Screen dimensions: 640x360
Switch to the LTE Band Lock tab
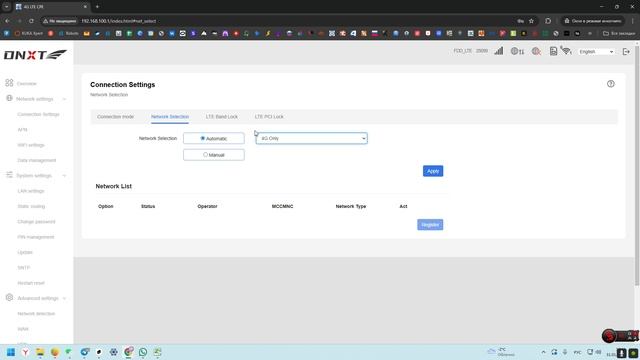pos(222,117)
